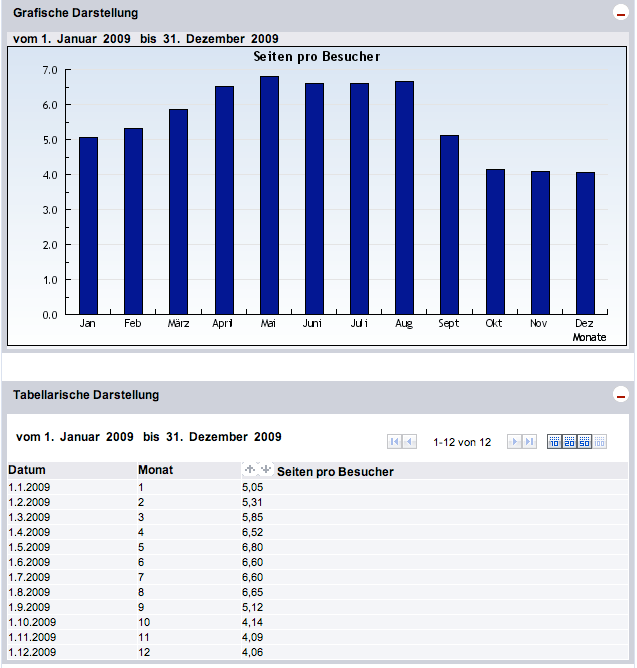Collapse the Grafische Darstellung panel
The height and width of the screenshot is (668, 637).
click(x=620, y=13)
